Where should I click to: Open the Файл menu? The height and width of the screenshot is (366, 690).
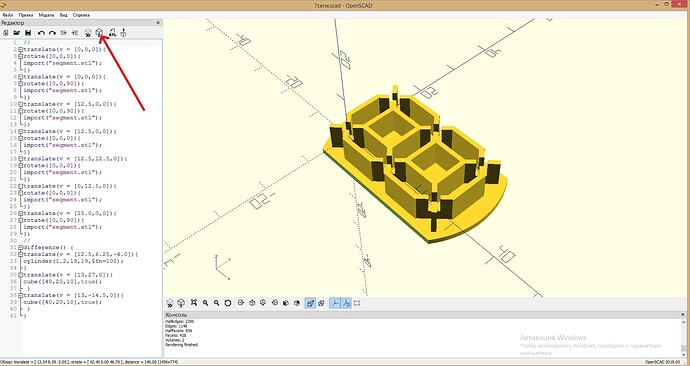7,15
